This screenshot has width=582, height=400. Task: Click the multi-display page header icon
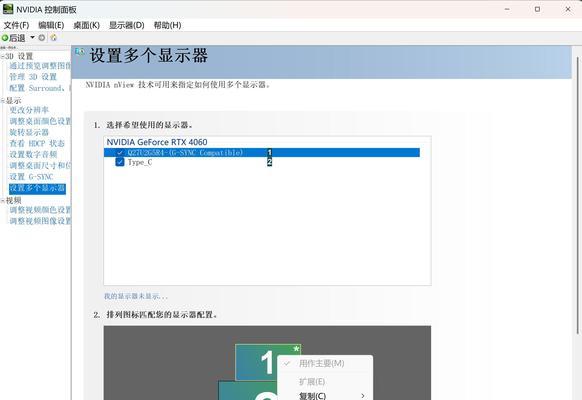[79, 52]
